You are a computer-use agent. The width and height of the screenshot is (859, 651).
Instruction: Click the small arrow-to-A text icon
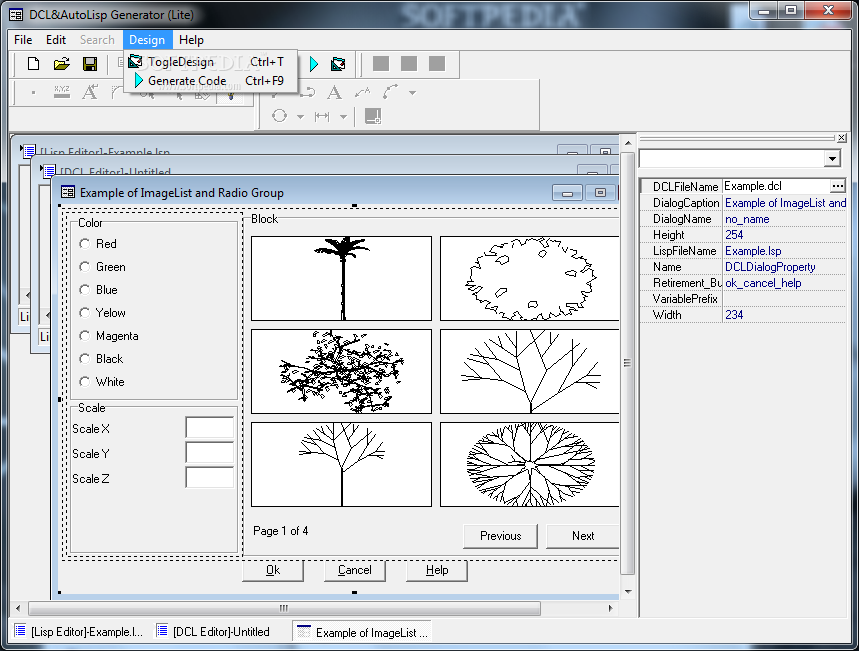(x=362, y=92)
